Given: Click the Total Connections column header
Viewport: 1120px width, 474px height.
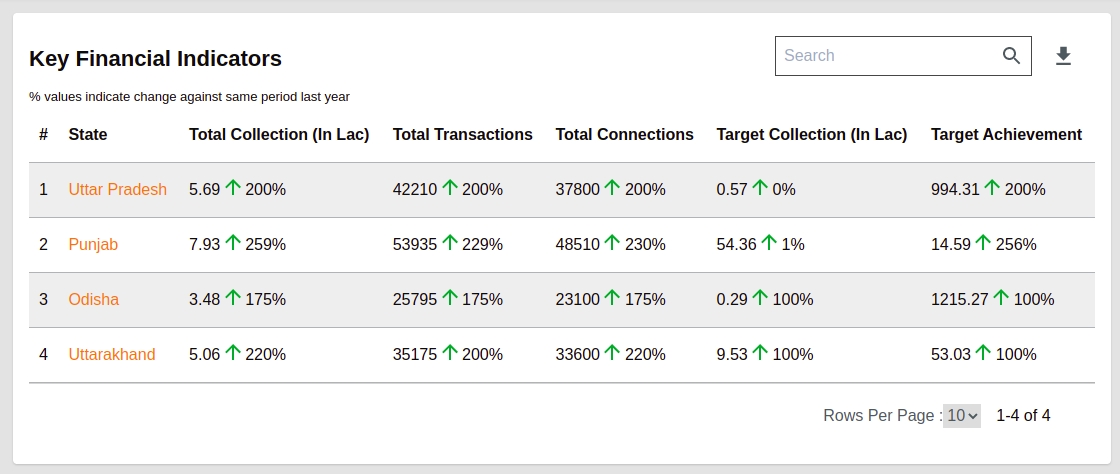Looking at the screenshot, I should 624,134.
